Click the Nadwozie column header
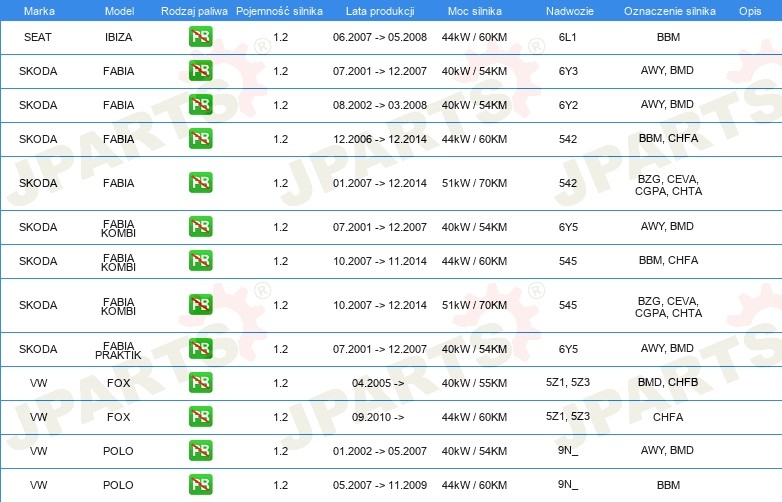This screenshot has height=502, width=782. click(570, 11)
